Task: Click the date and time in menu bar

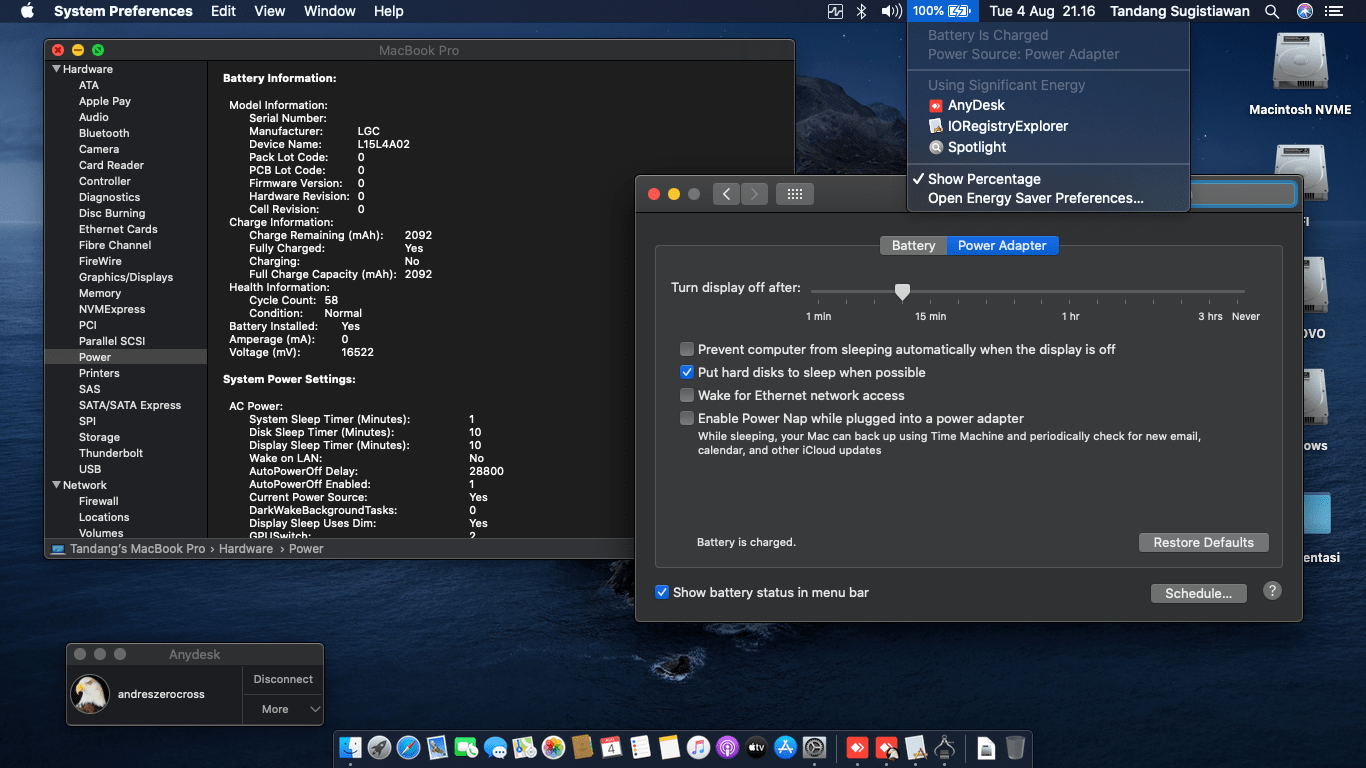Action: tap(1042, 11)
